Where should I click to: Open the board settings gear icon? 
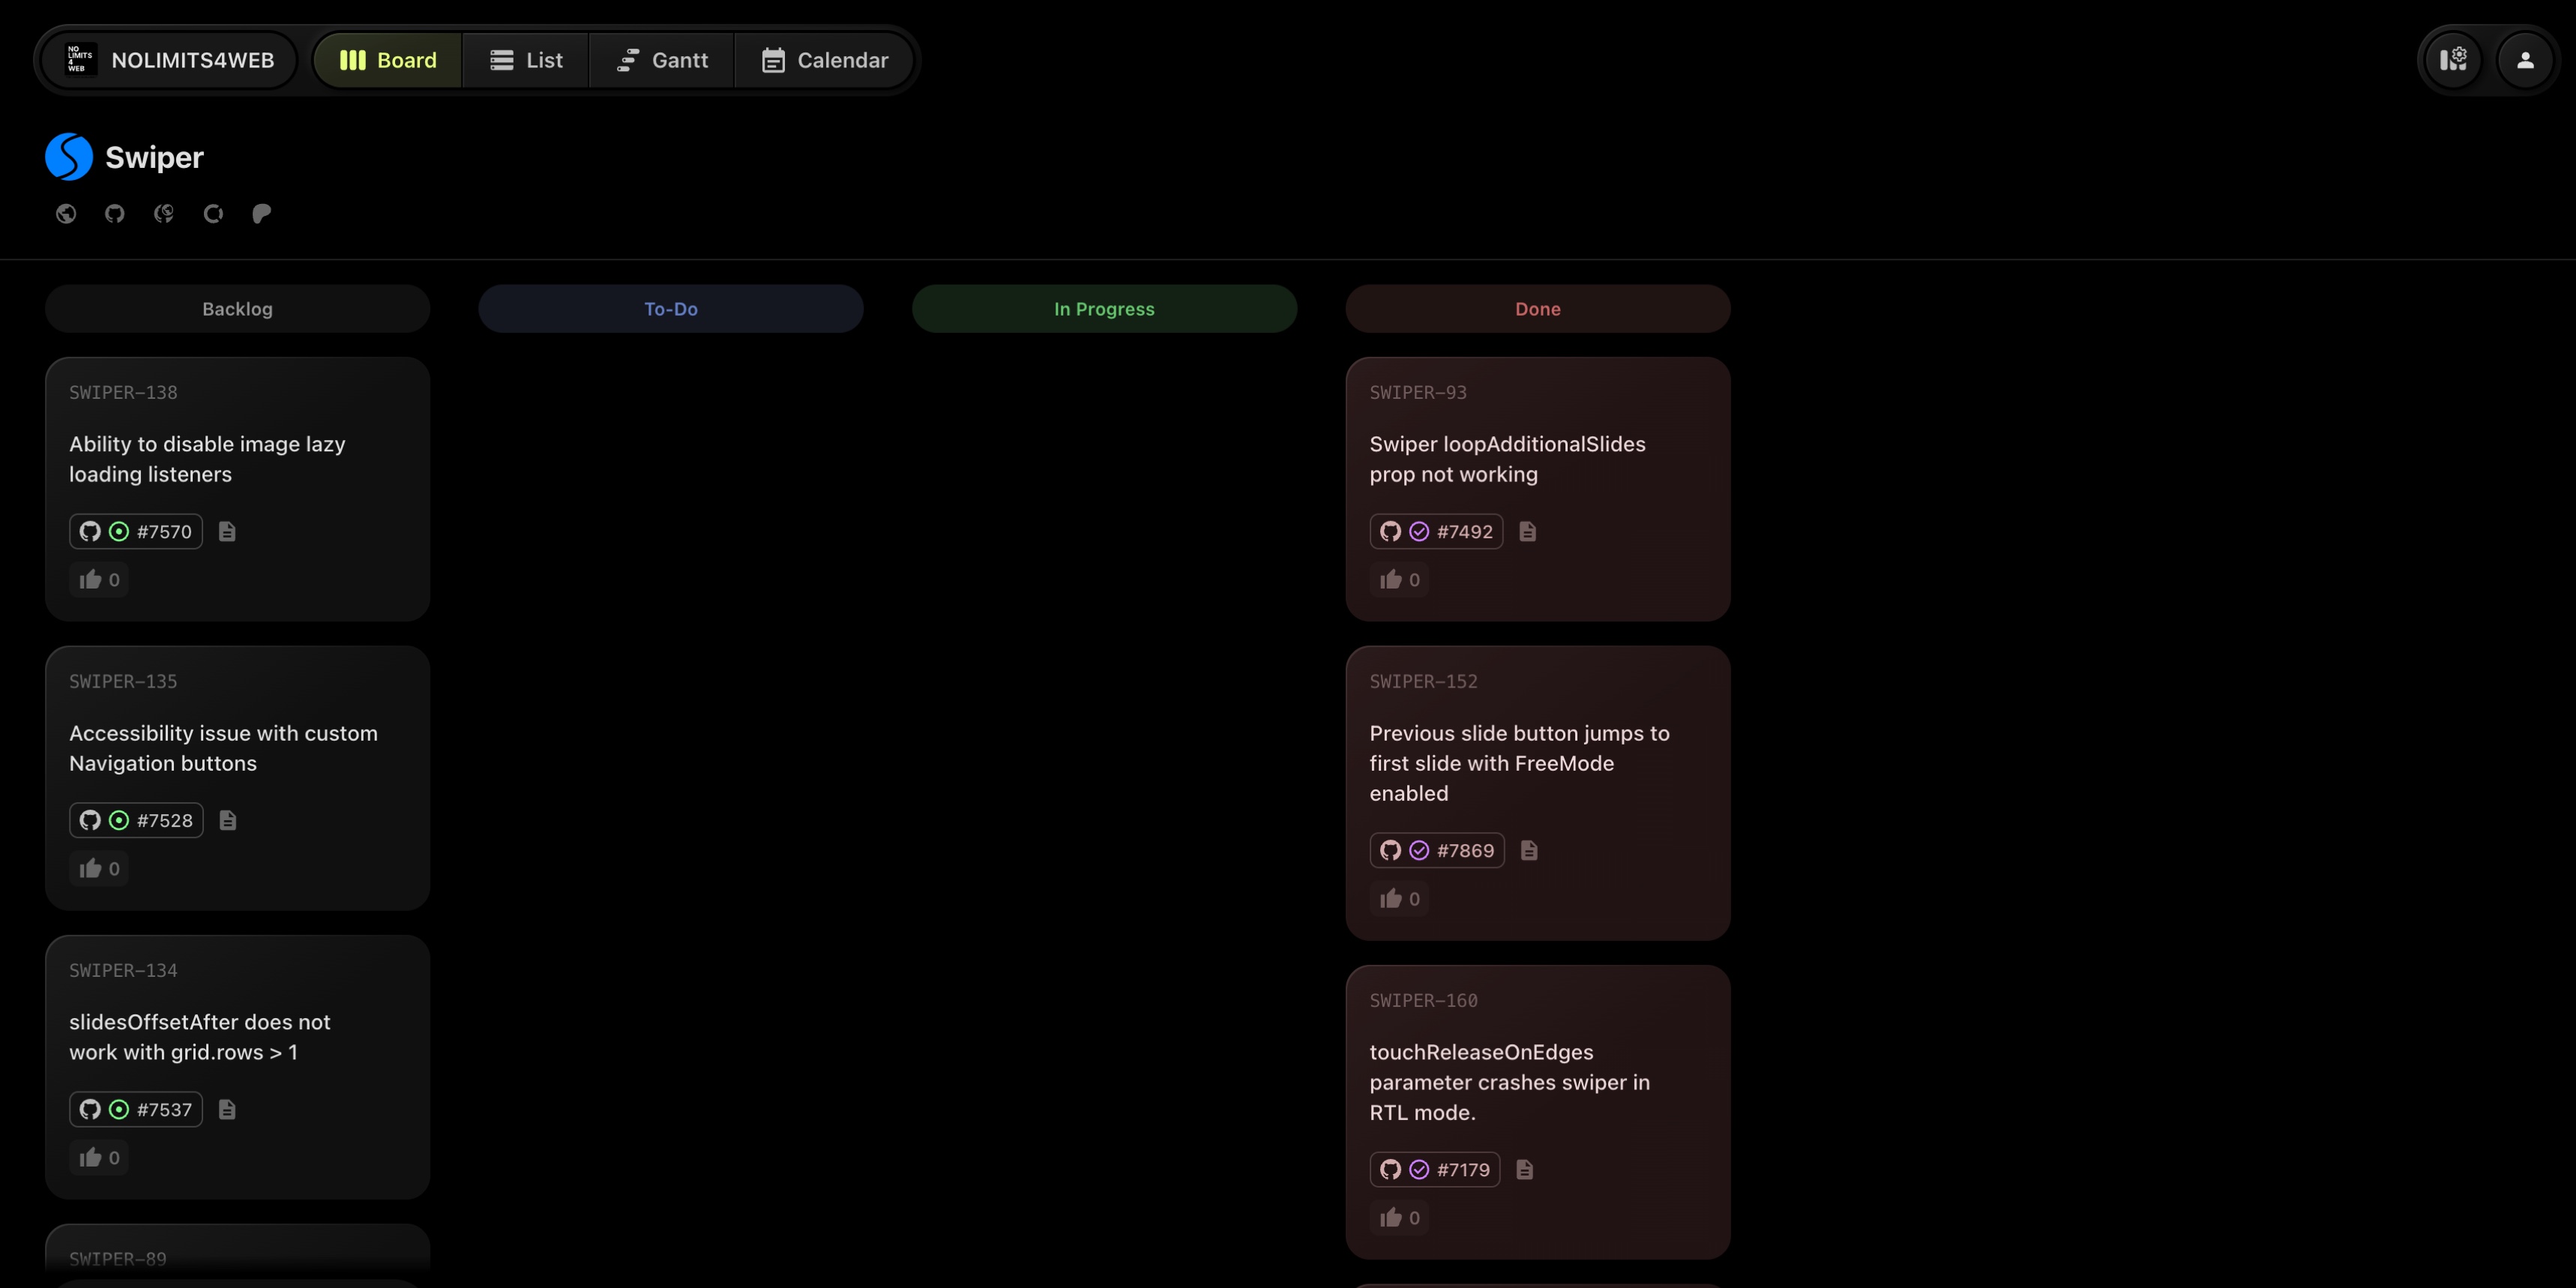tap(2453, 60)
